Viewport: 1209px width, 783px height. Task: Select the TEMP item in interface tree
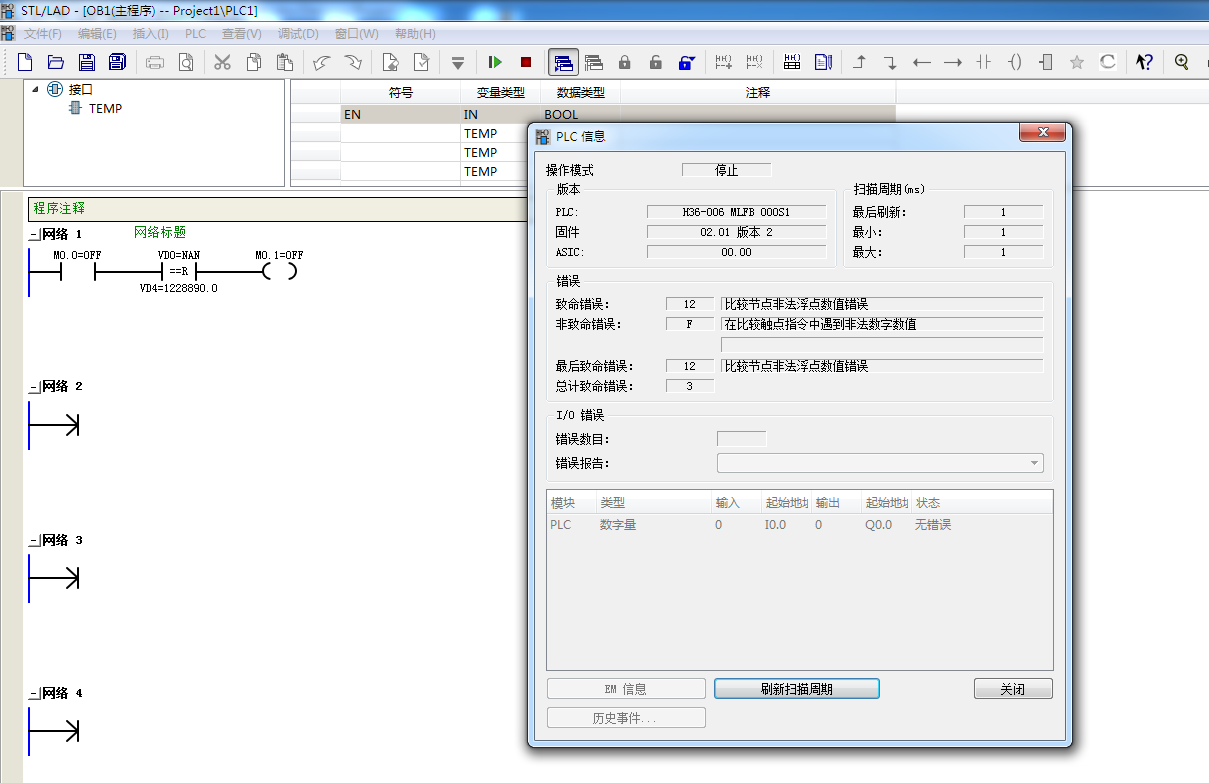[x=105, y=108]
